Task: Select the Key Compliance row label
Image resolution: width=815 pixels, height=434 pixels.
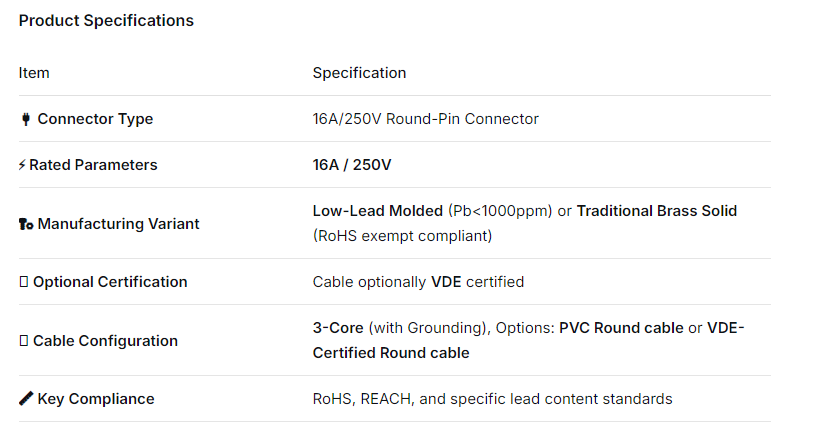Action: tap(95, 399)
